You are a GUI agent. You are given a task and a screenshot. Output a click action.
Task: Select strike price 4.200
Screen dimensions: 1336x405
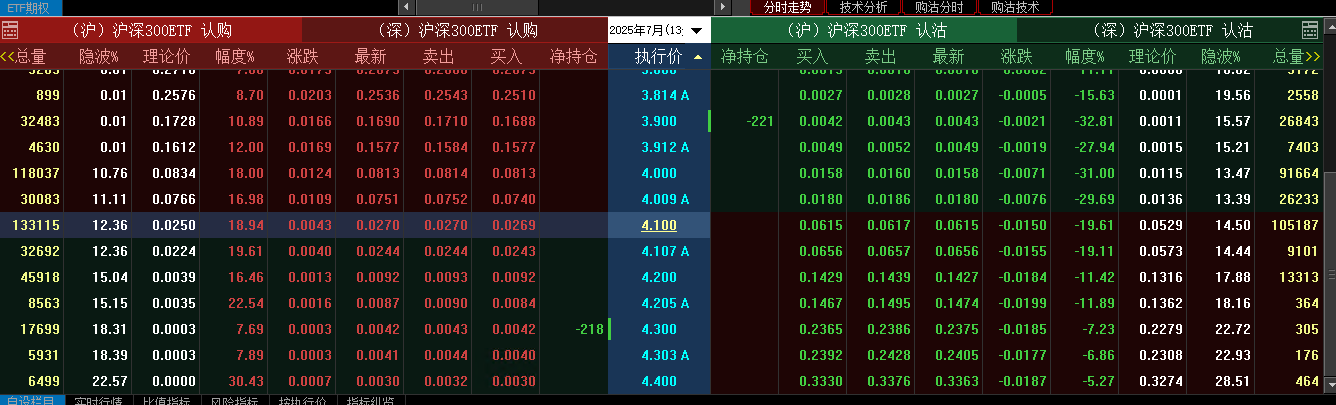659,277
